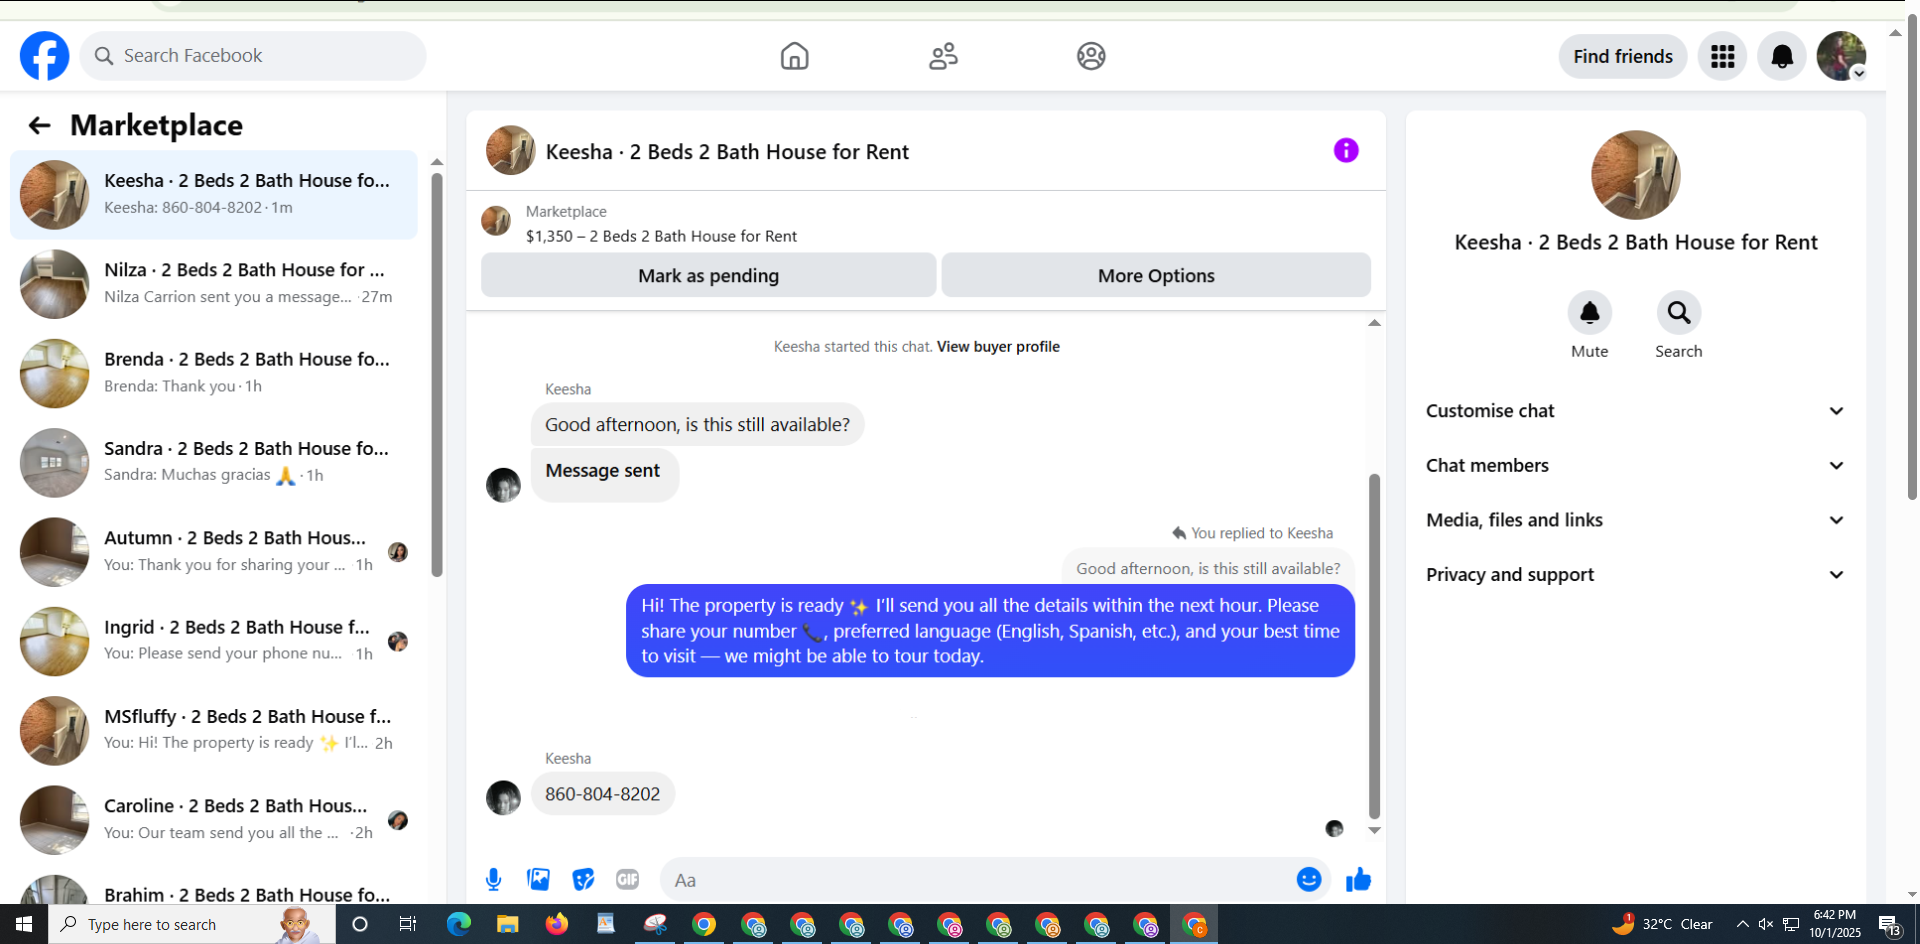Open the account profile picture menu
Screen dimensions: 1920x944
click(1841, 56)
